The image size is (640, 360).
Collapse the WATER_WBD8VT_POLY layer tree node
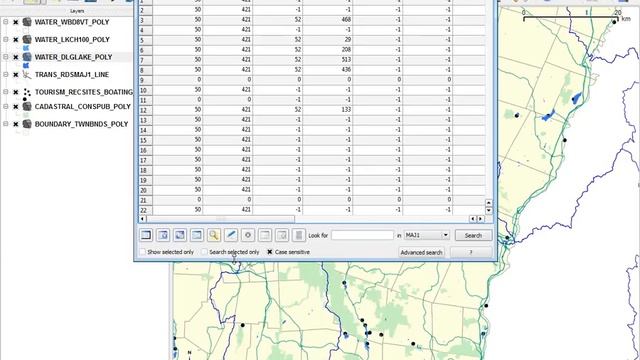pos(6,22)
